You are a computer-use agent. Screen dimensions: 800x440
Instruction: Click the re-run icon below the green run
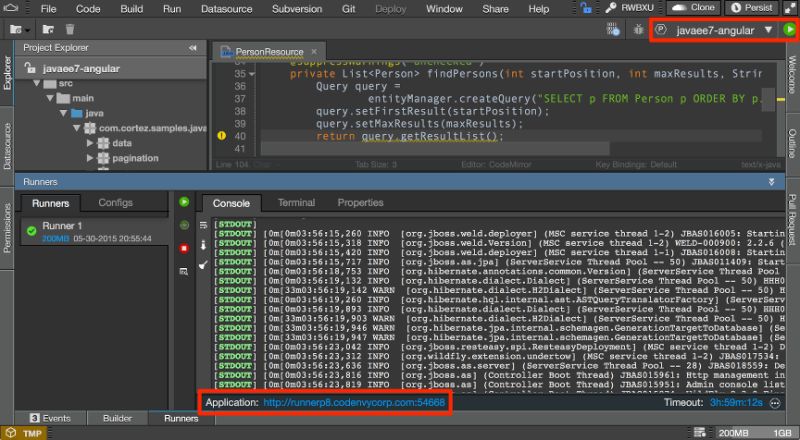(x=184, y=225)
